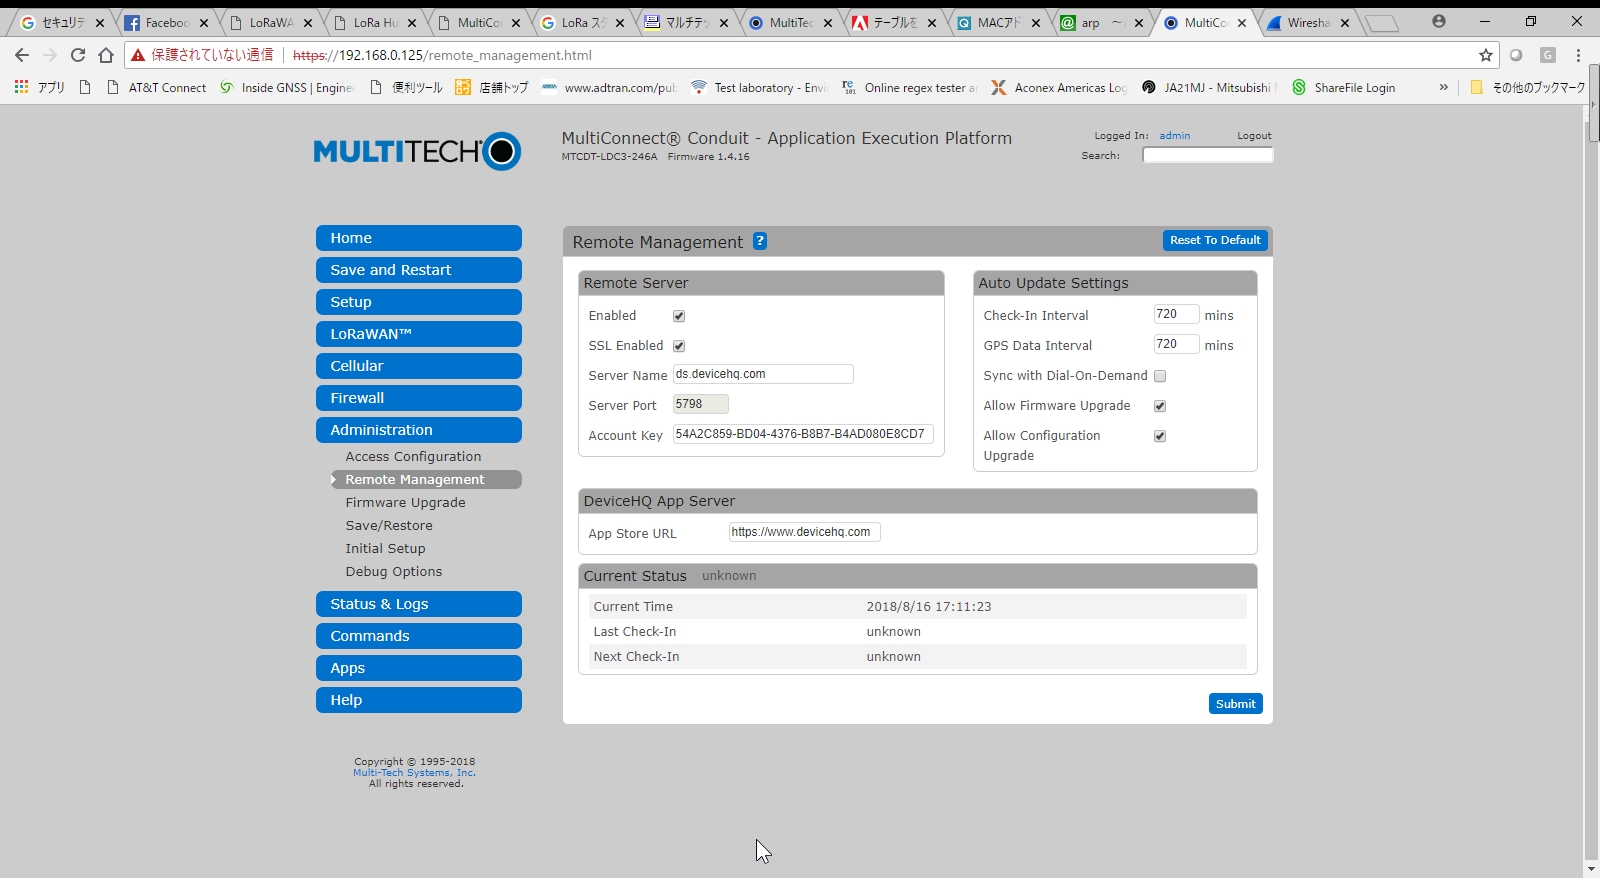Open the Commands menu
This screenshot has width=1600, height=878.
coord(419,636)
